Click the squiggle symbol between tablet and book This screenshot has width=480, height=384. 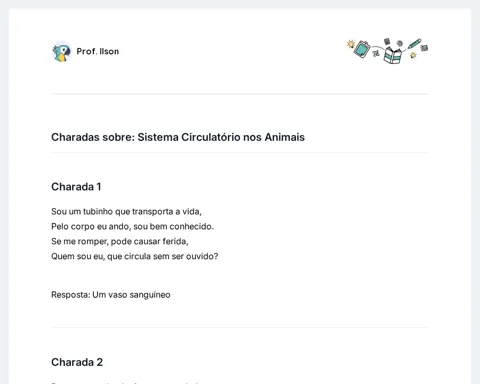coord(376,53)
